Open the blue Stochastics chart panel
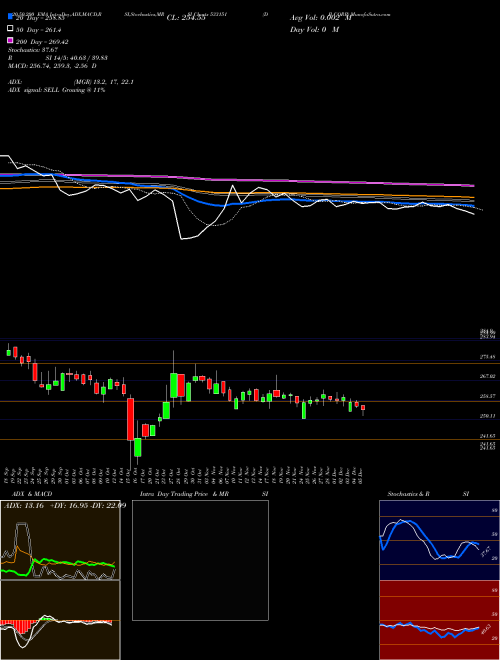Viewport: 500px width, 660px height. (x=439, y=540)
